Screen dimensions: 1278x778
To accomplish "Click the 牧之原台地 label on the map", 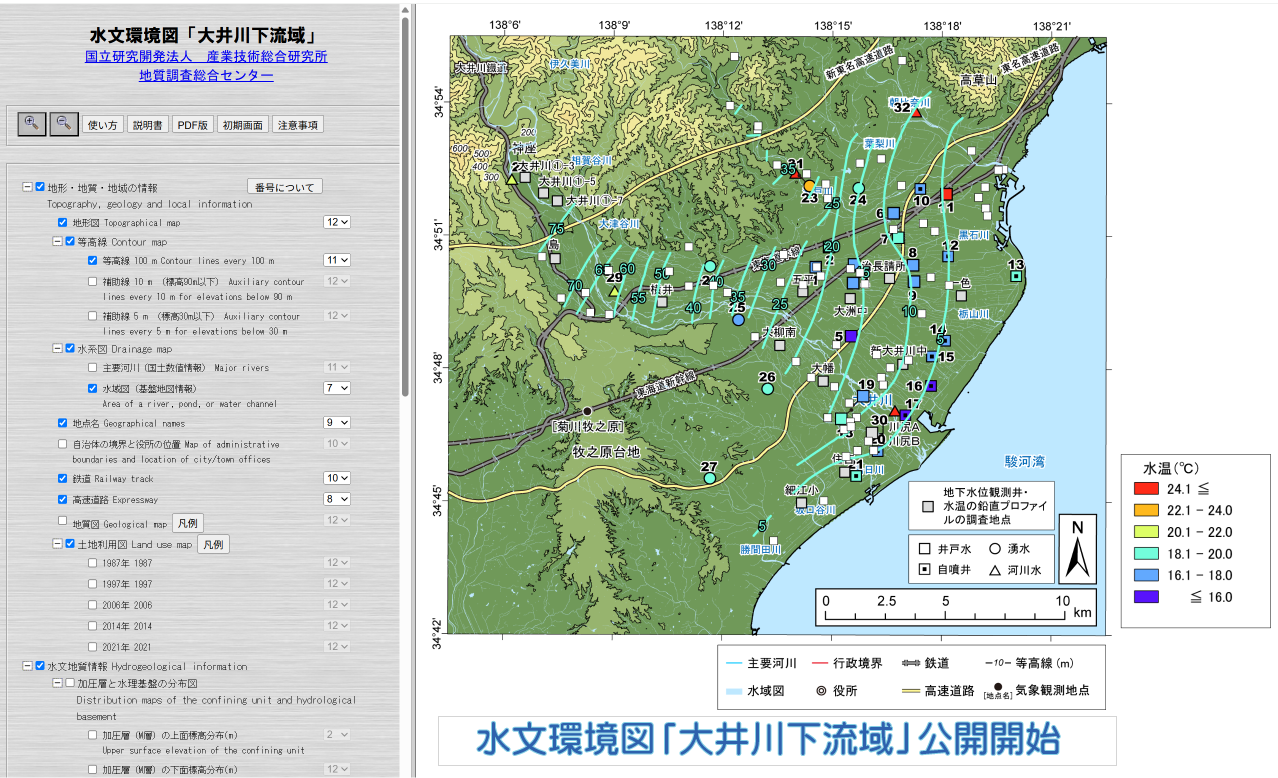I will (x=607, y=453).
